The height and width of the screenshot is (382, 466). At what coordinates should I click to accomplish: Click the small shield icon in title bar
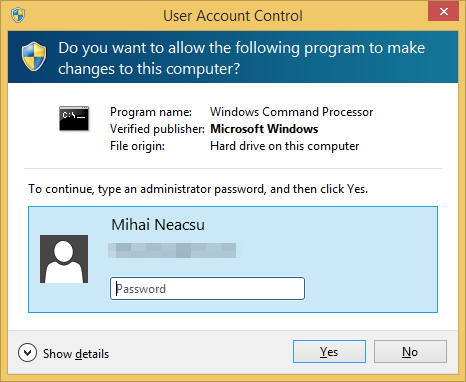[x=18, y=15]
